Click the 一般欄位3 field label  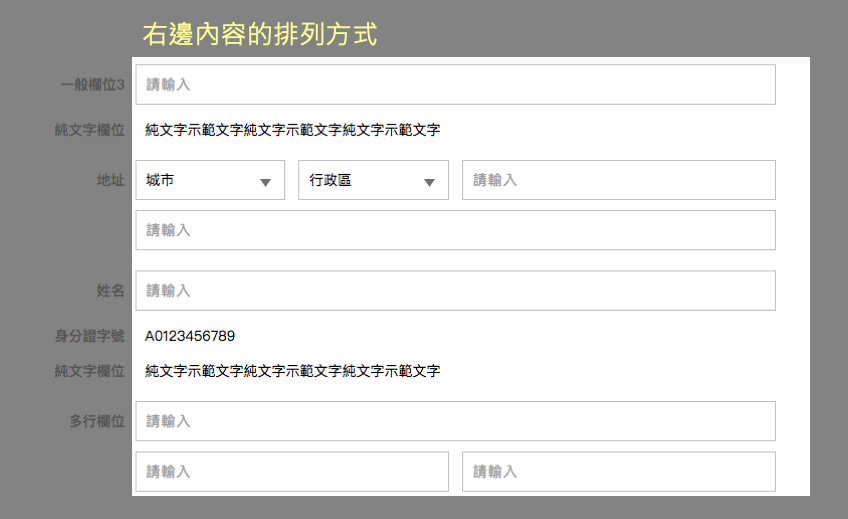(92, 84)
